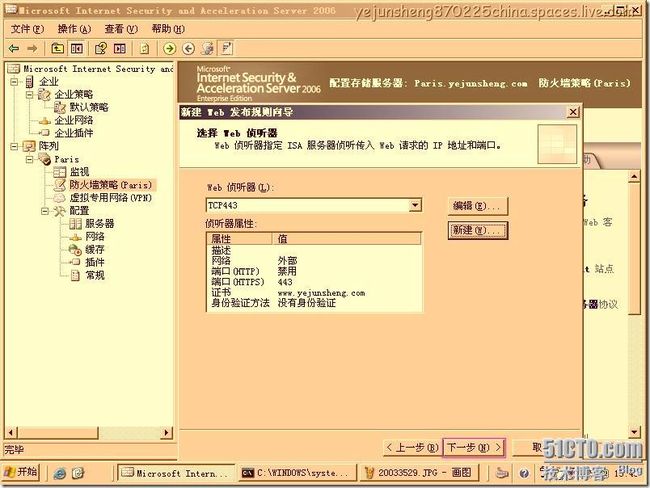
Task: Select 企业插件 tree item
Action: (74, 133)
